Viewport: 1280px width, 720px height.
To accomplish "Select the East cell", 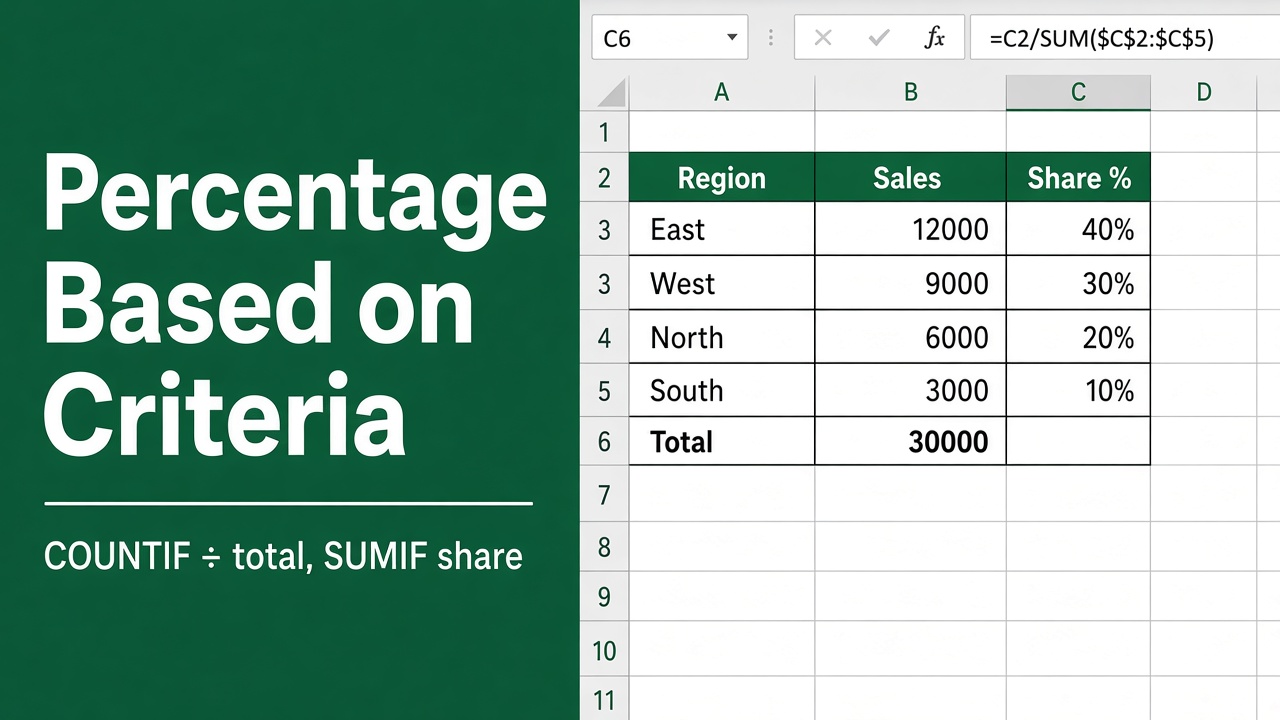I will click(722, 229).
